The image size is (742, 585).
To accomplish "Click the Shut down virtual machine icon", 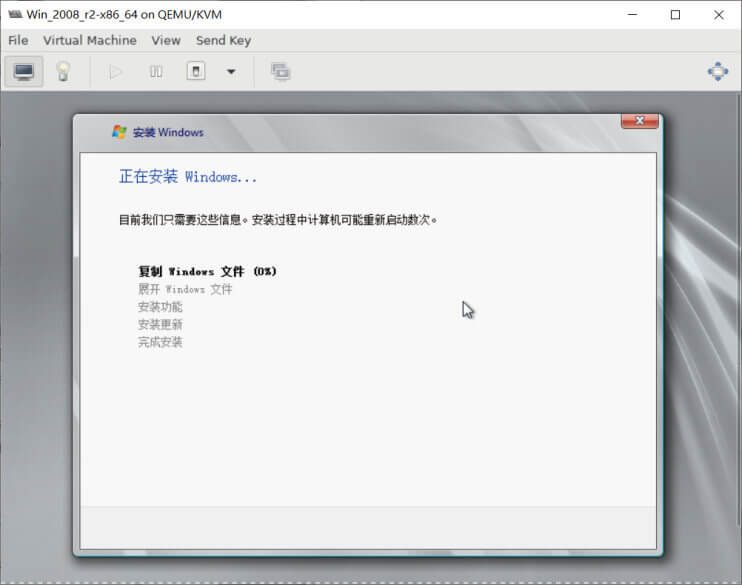I will click(x=196, y=71).
